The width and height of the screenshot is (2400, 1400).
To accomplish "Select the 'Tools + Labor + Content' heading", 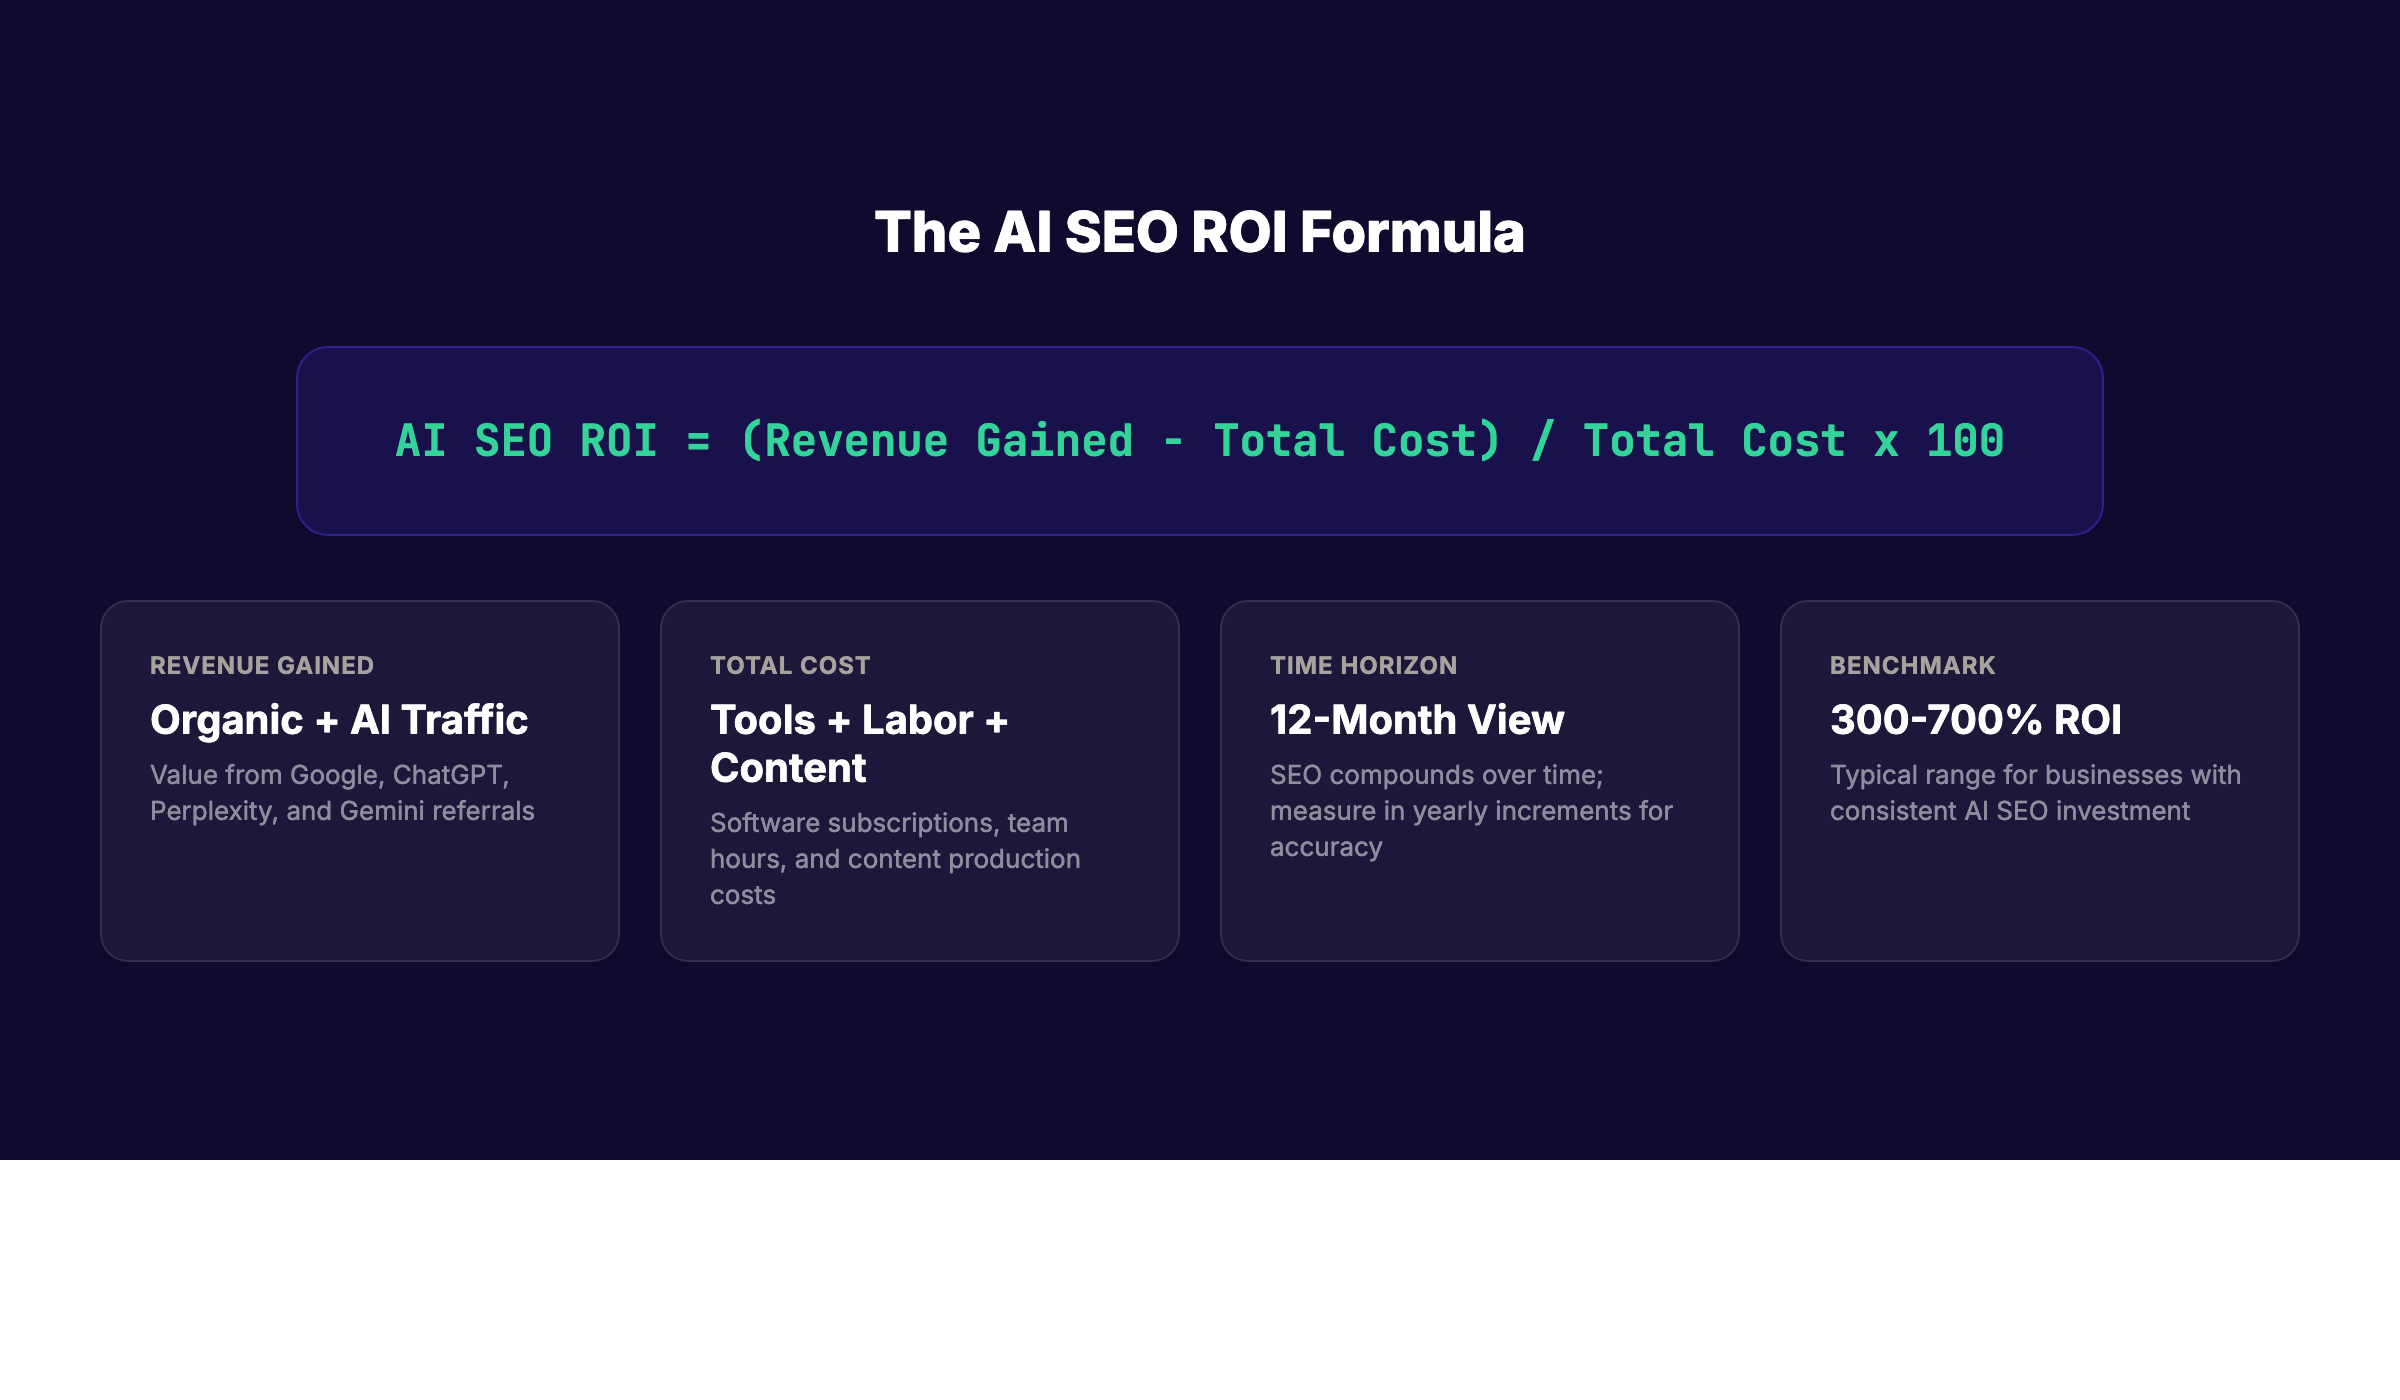I will pyautogui.click(x=859, y=744).
